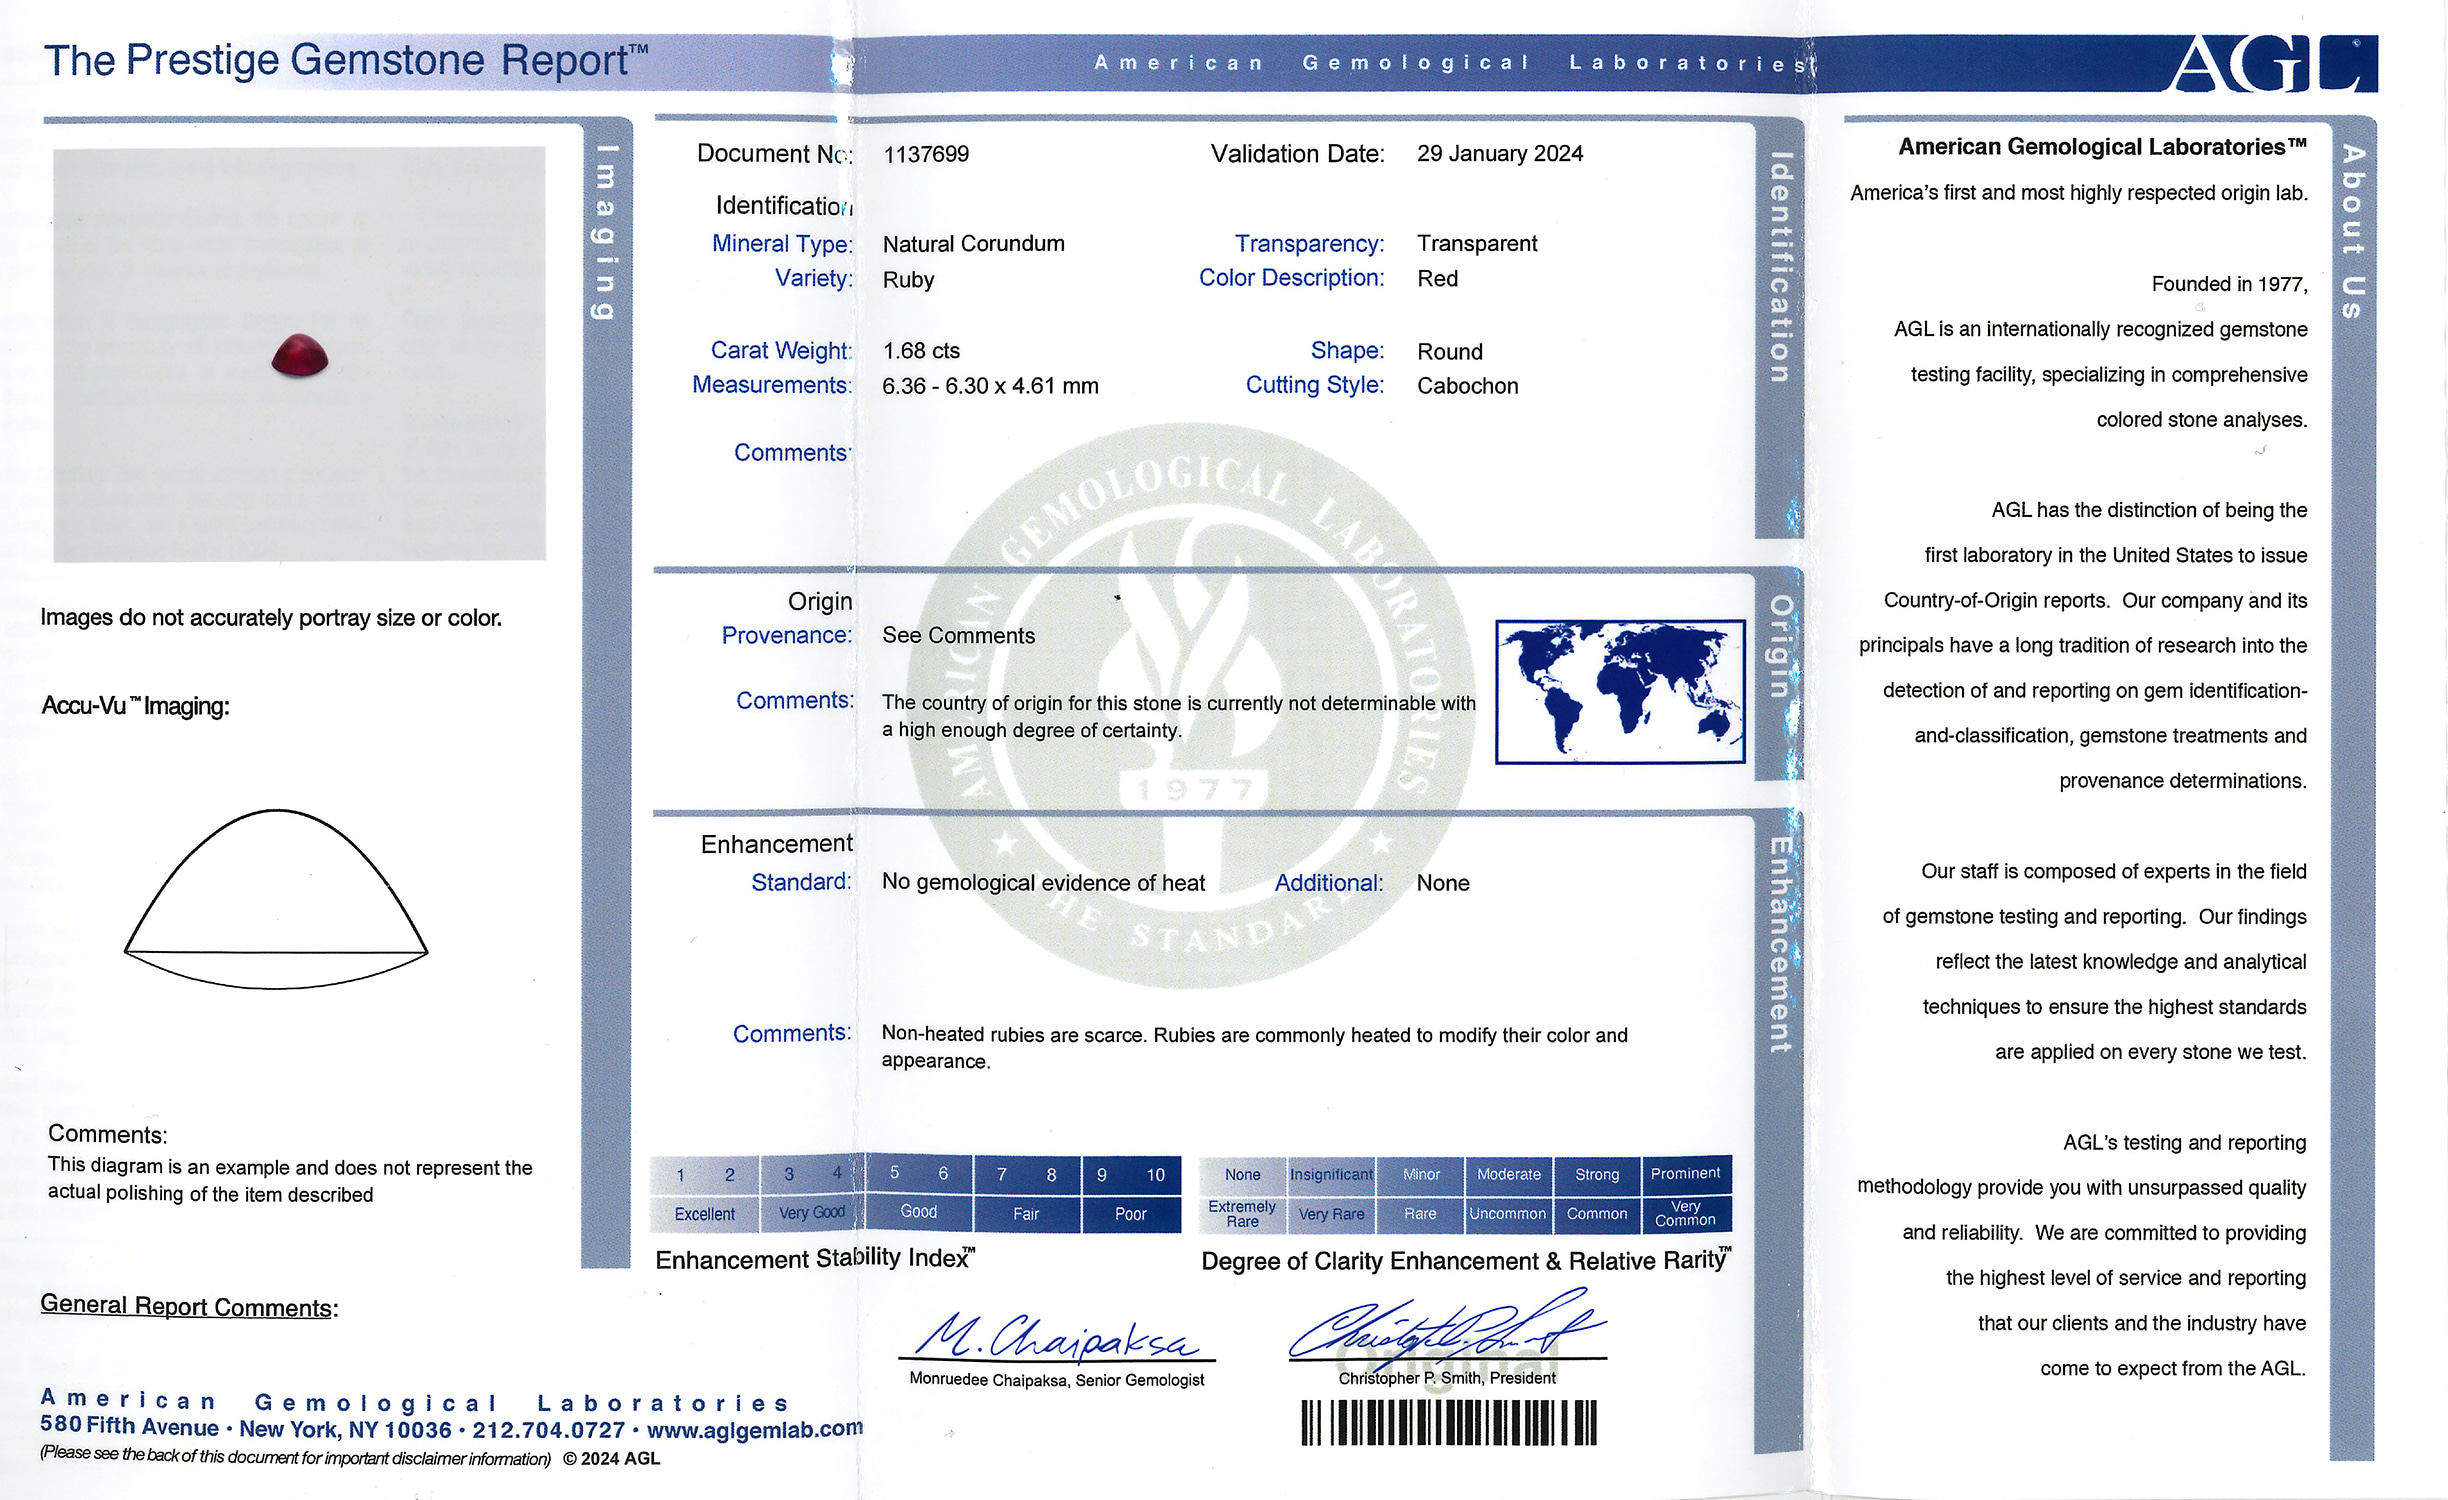Click the country of origin not determinable comment

(x=1178, y=717)
